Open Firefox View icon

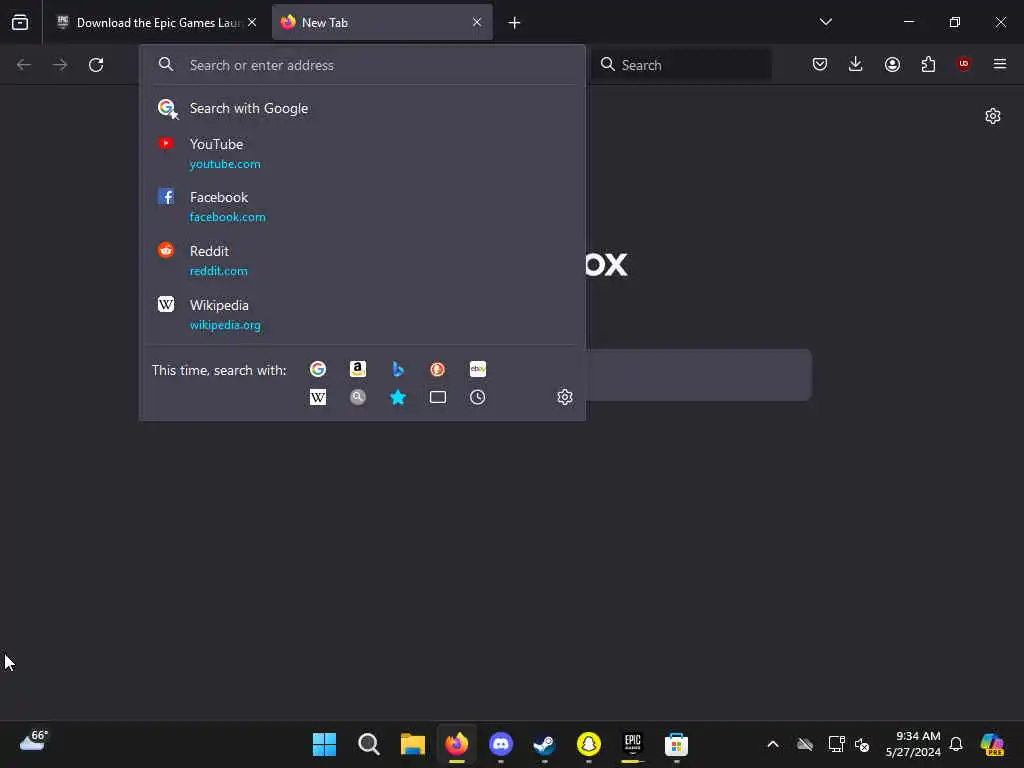pos(20,22)
